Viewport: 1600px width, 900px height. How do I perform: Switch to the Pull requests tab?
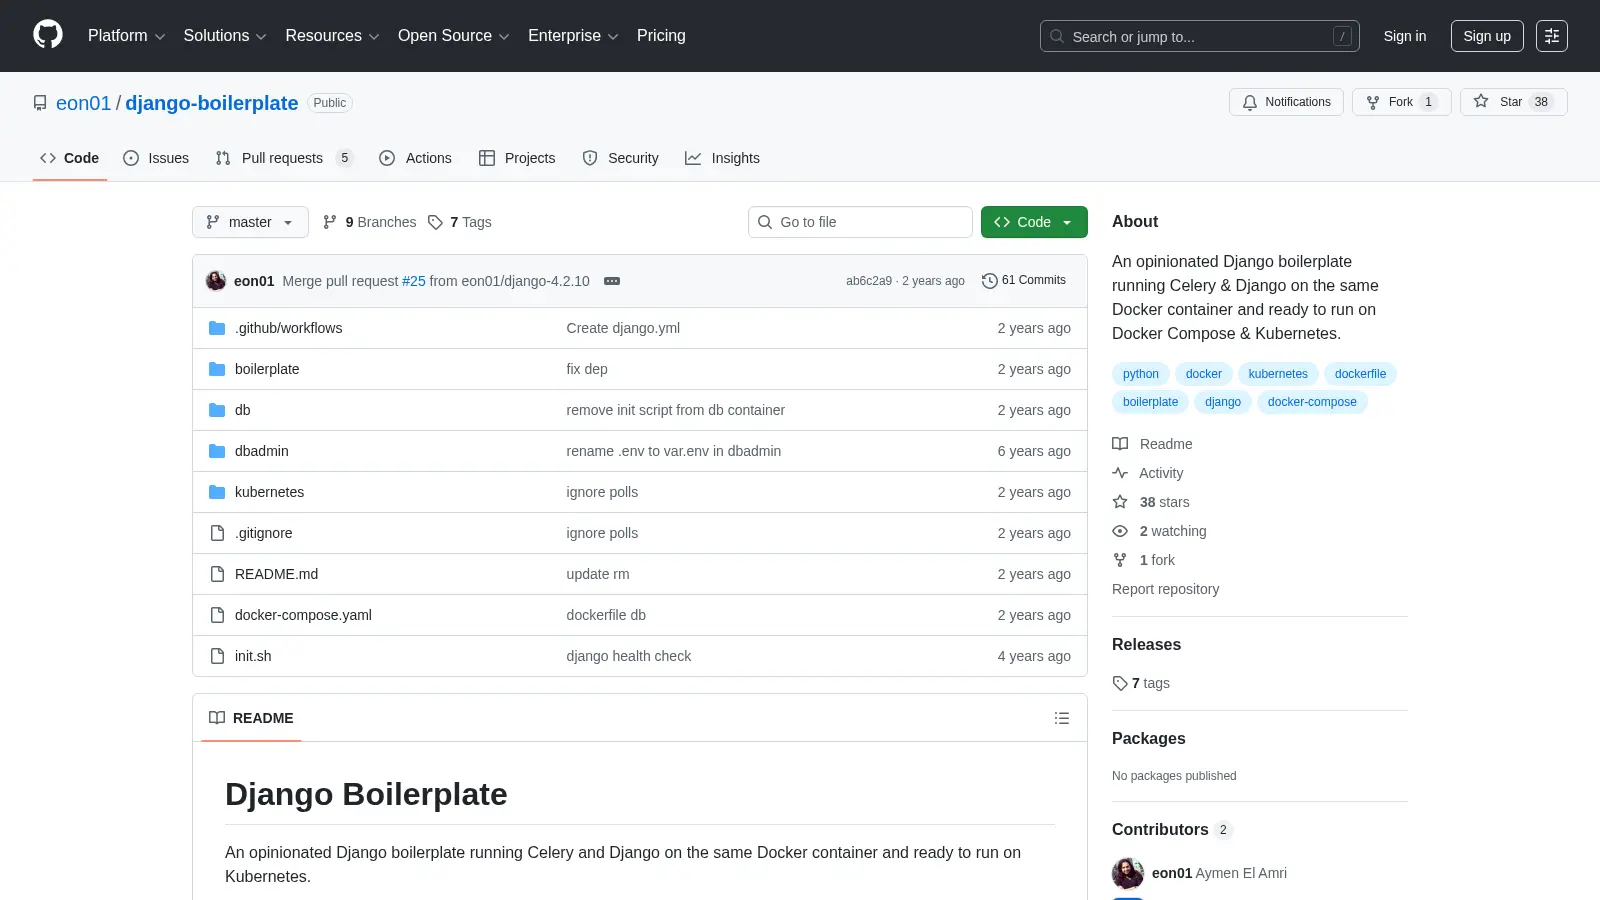pos(284,158)
